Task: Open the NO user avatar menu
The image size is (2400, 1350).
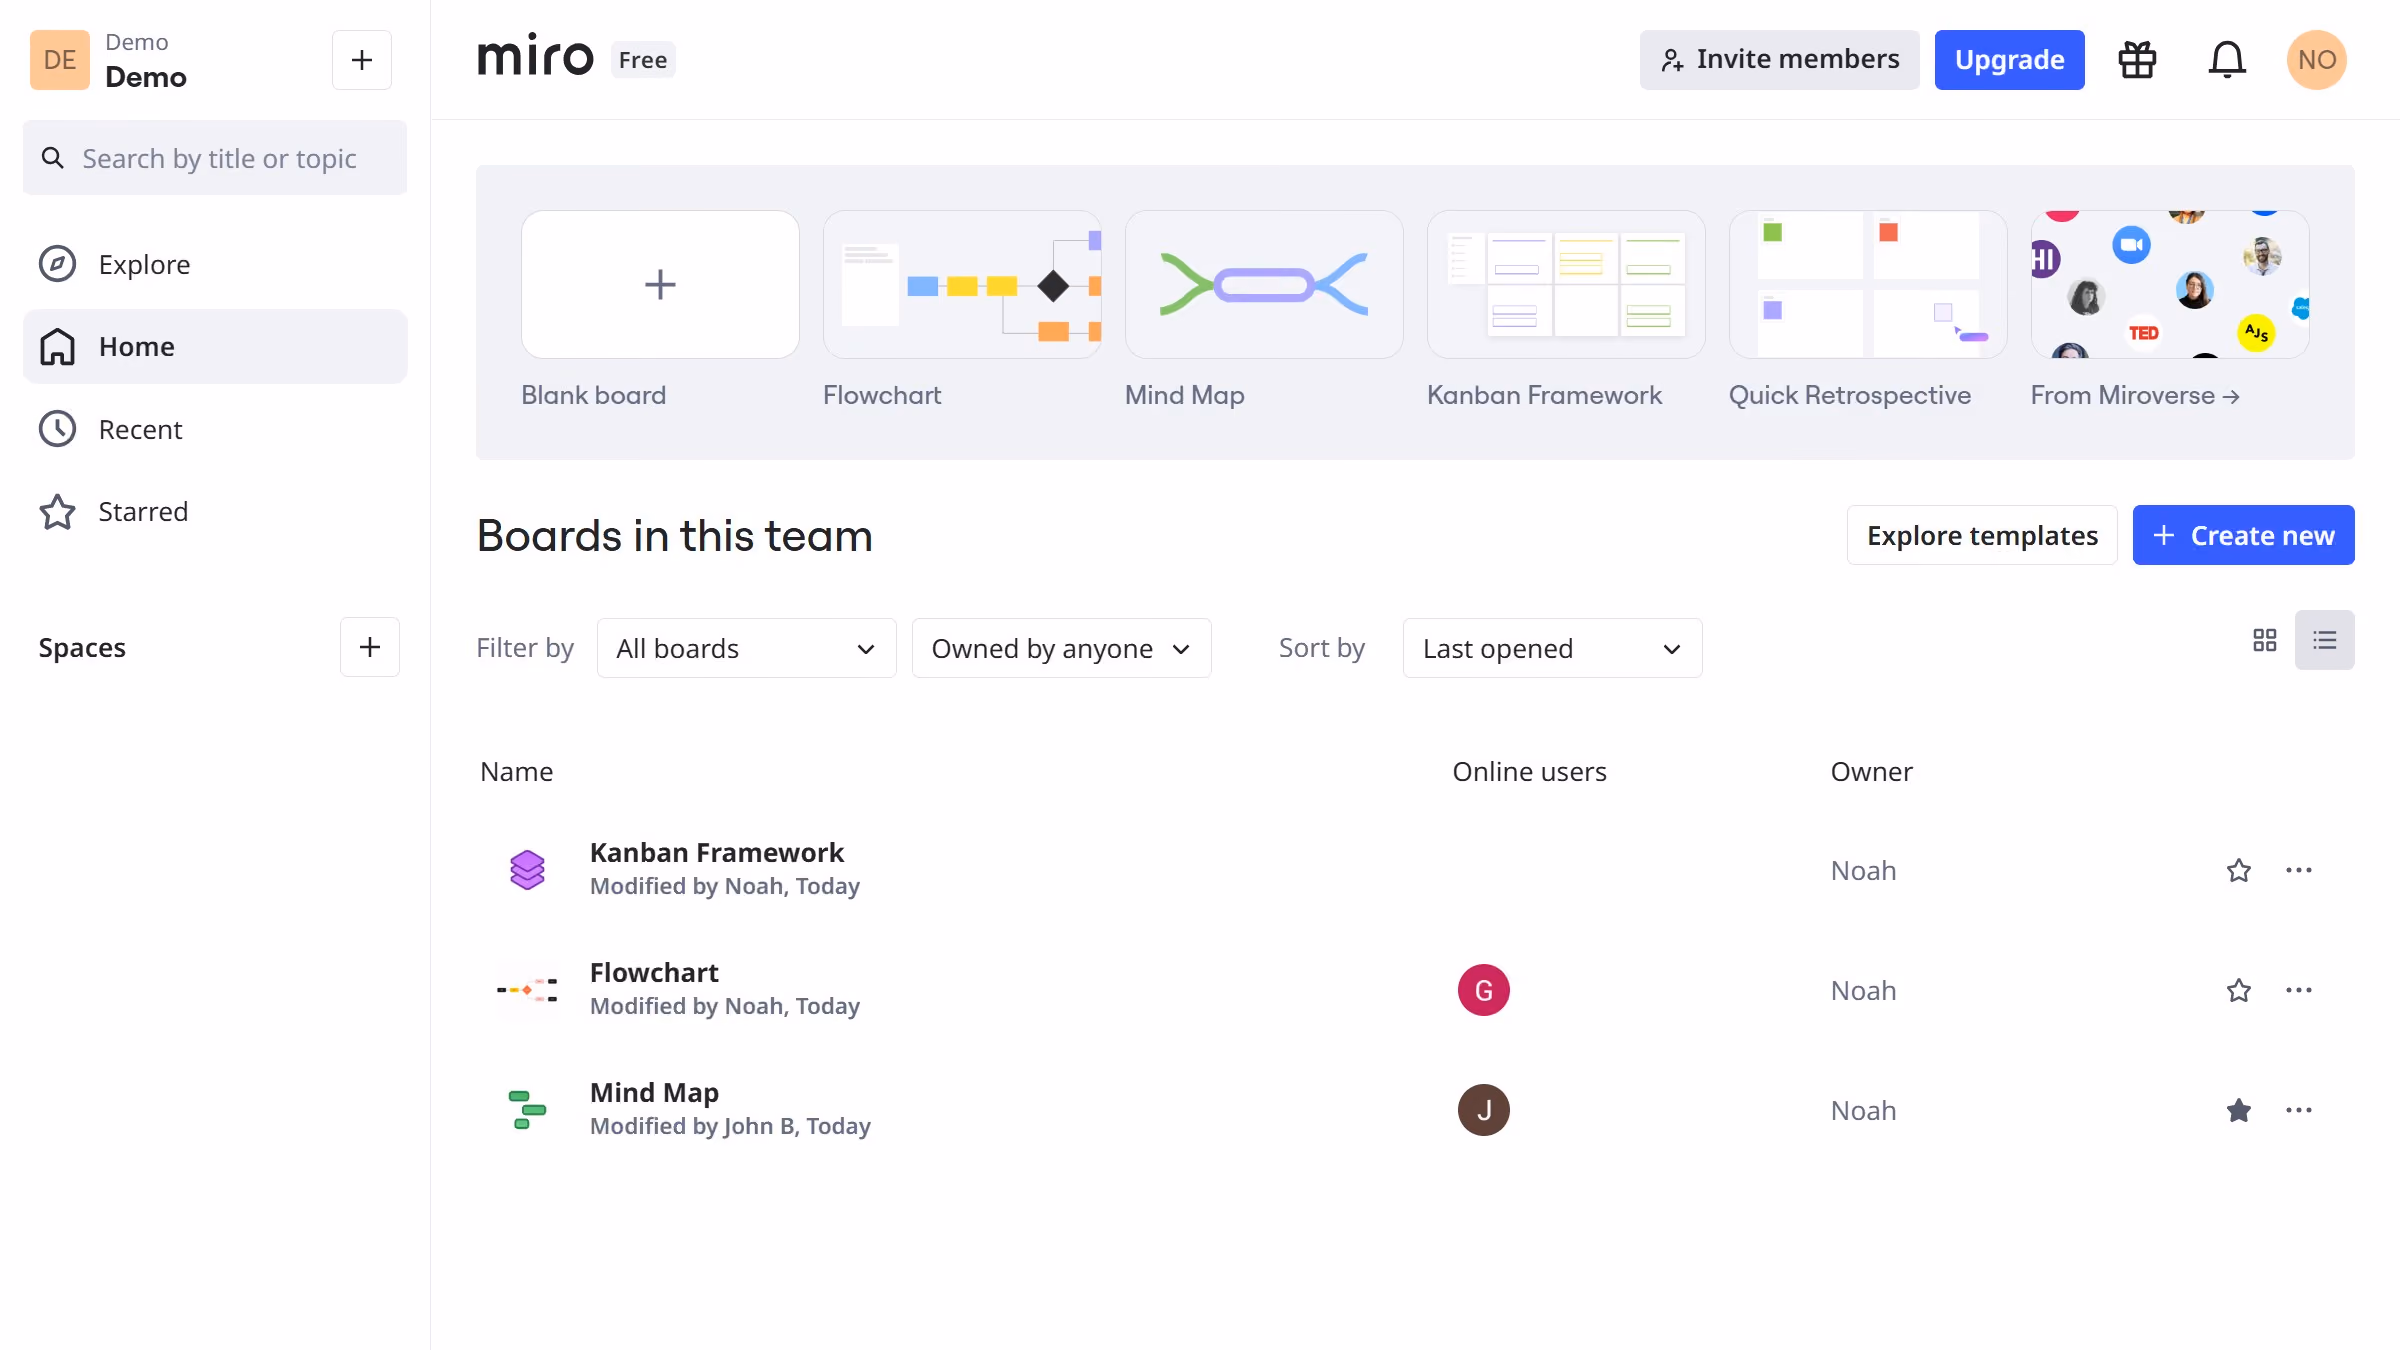Action: click(x=2316, y=60)
